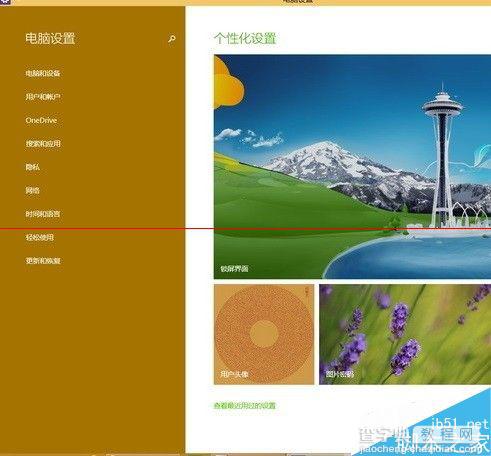Open 轻松使用 settings
The height and width of the screenshot is (456, 491).
(x=40, y=237)
